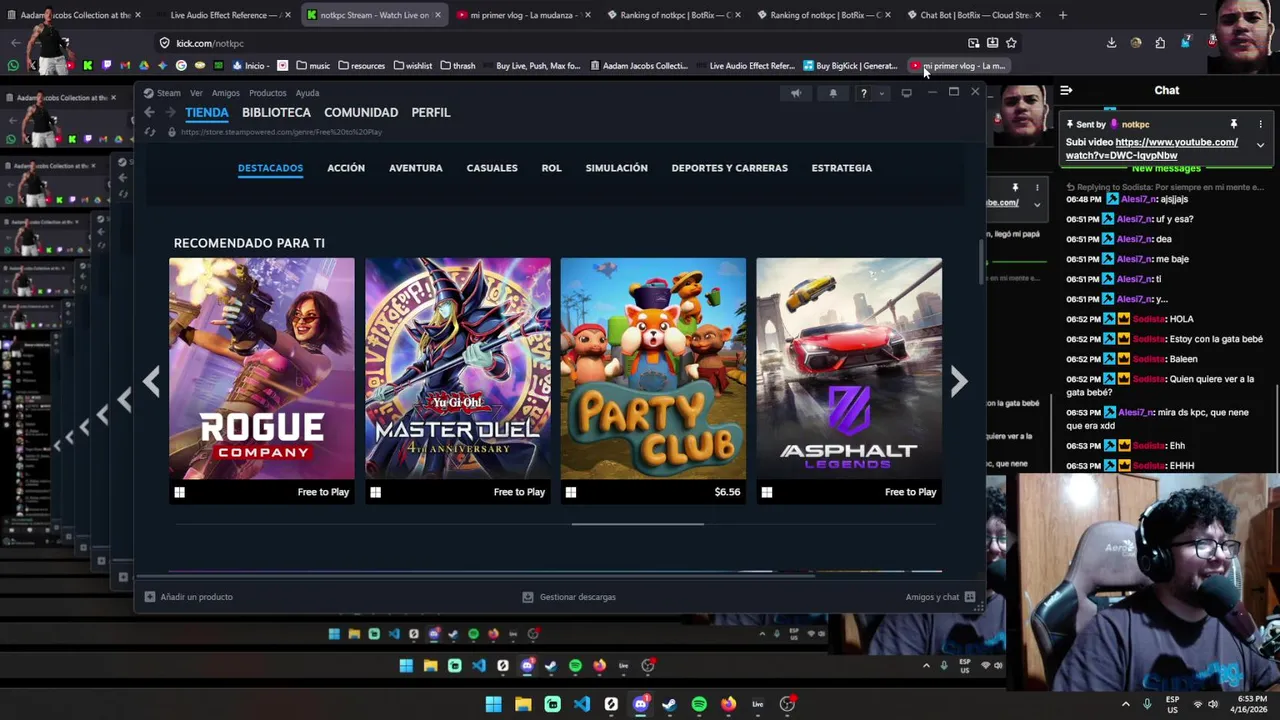Screen dimensions: 1280x720
Task: Switch to Chat Bot BotRix browser tab
Action: [975, 15]
